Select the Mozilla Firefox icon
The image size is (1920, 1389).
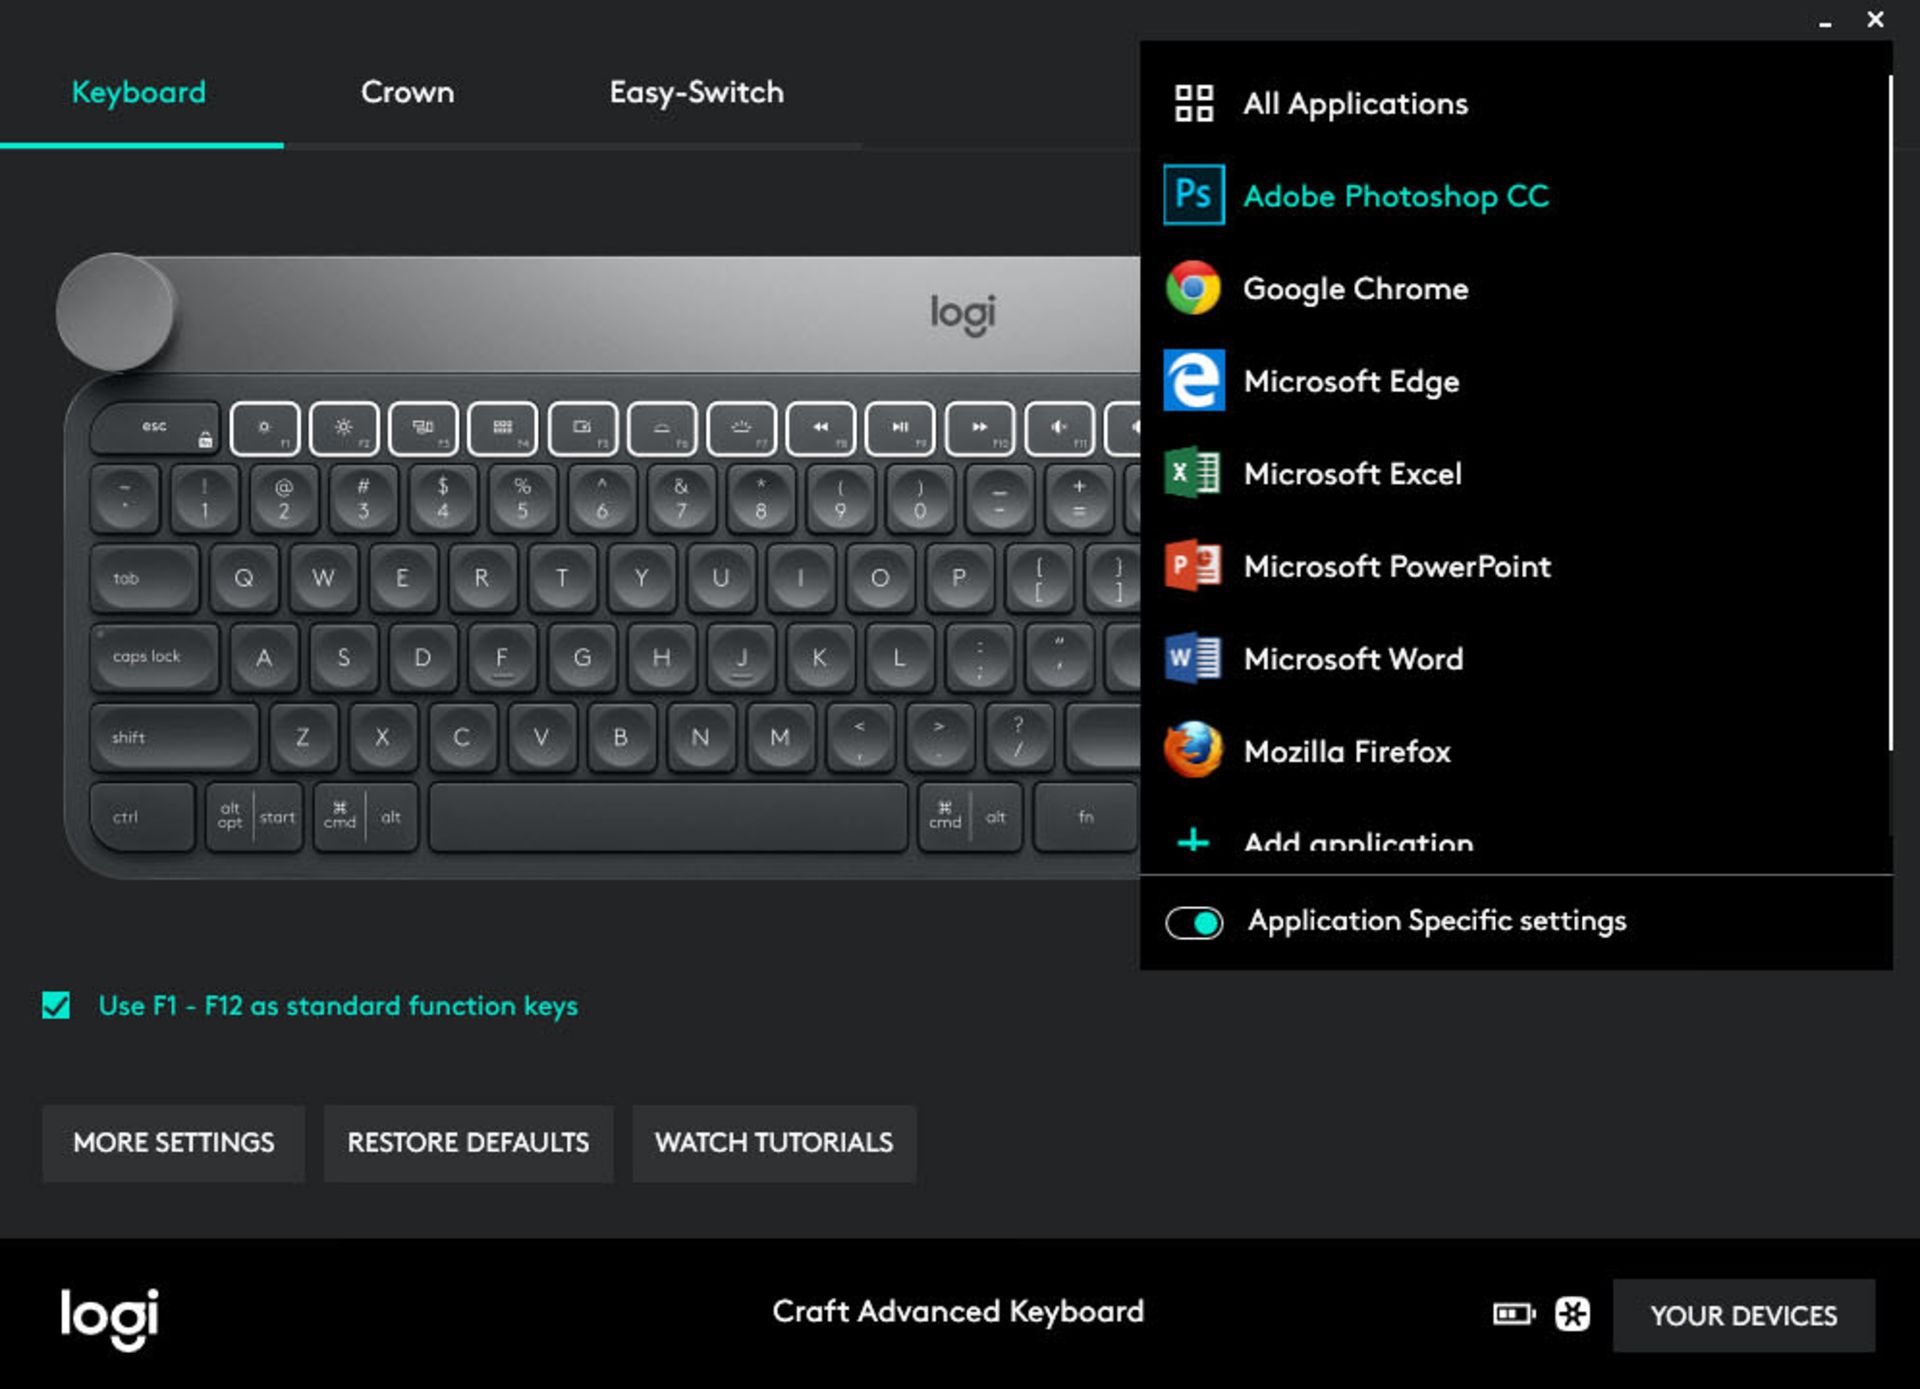pyautogui.click(x=1194, y=751)
